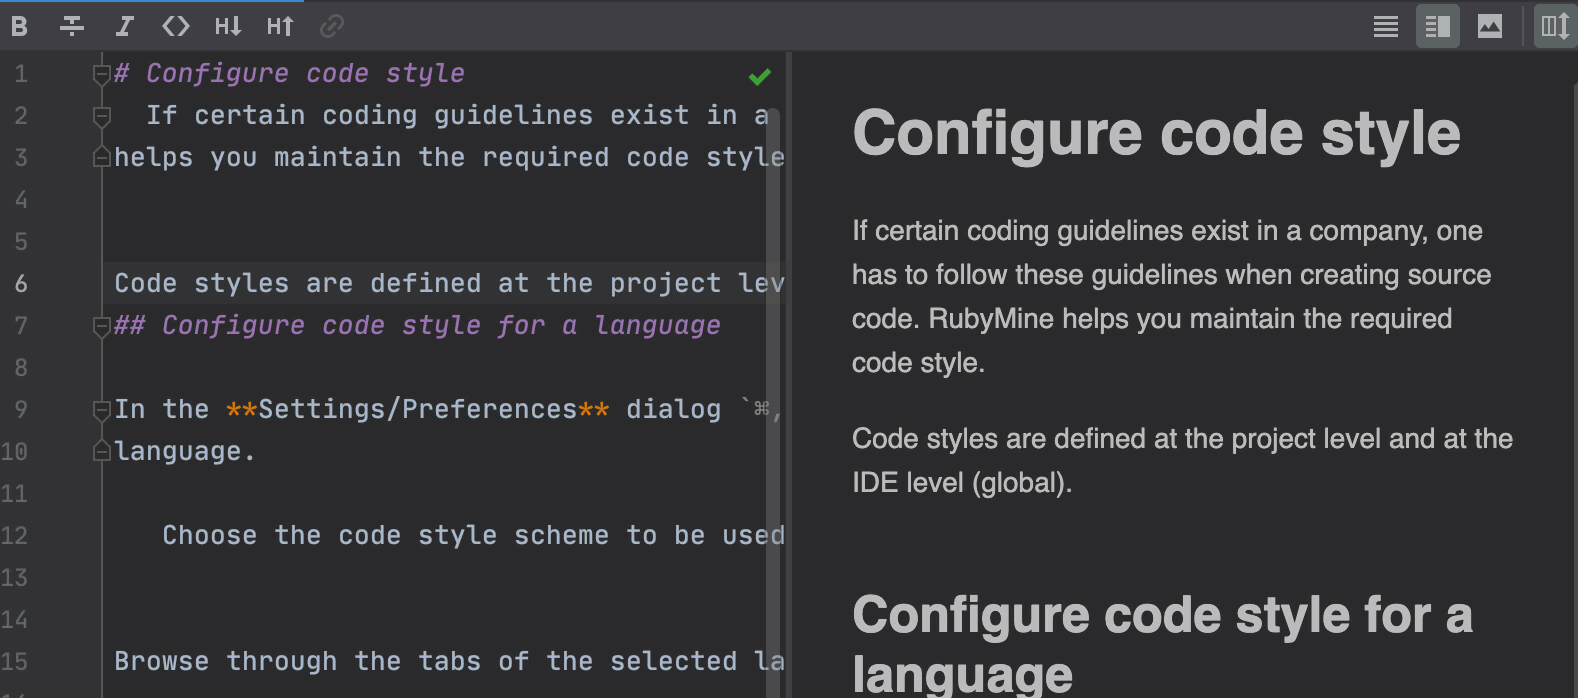Click 'Browse through the tabs' editor line
The height and width of the screenshot is (698, 1578).
450,662
